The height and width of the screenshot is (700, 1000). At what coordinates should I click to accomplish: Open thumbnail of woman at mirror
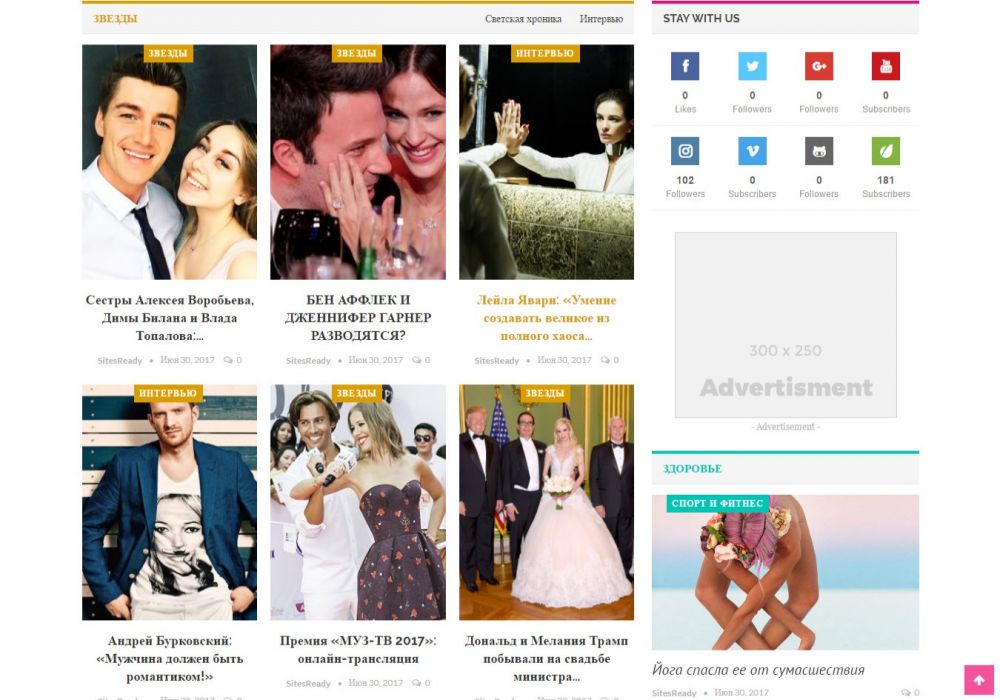(547, 162)
